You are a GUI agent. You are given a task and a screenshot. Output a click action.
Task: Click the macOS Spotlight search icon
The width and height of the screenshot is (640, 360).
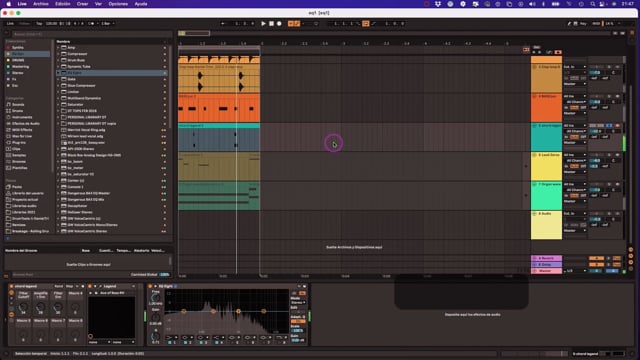(592, 4)
